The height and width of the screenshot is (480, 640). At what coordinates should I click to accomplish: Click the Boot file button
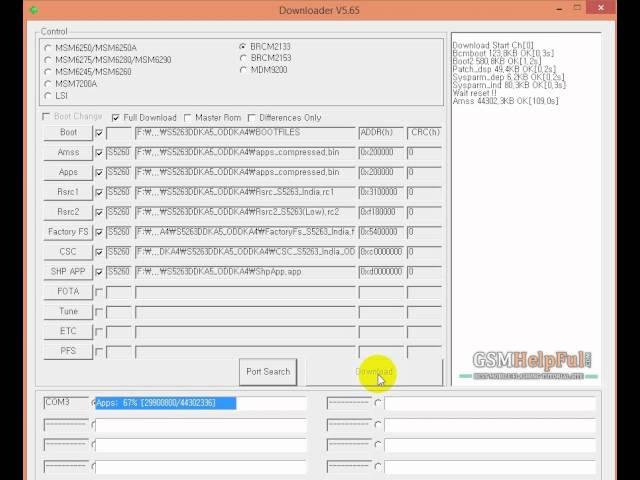click(68, 133)
